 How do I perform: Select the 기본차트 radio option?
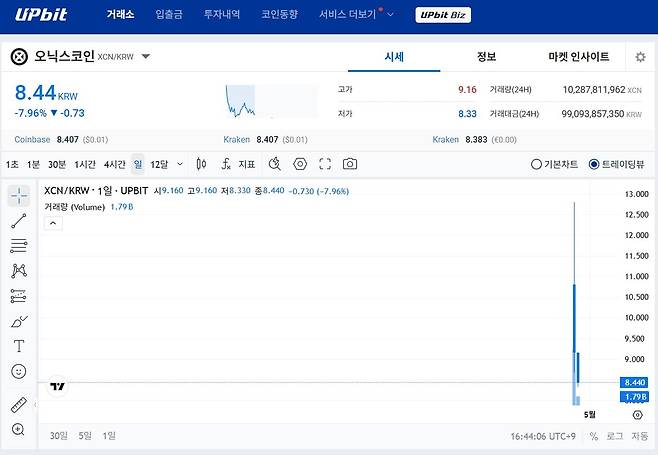click(555, 164)
